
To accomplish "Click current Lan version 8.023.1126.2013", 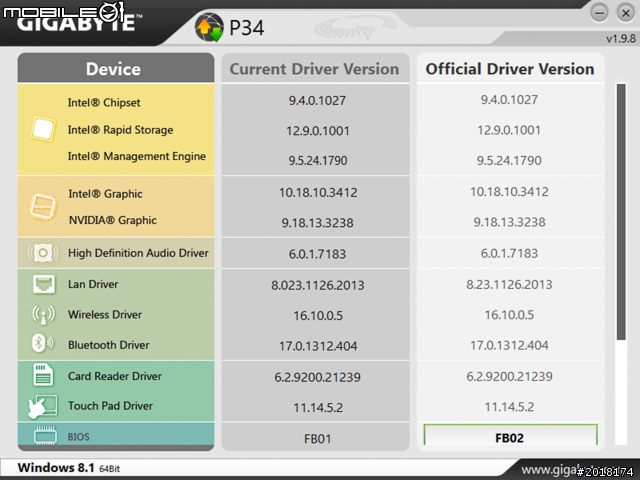I will pyautogui.click(x=318, y=285).
